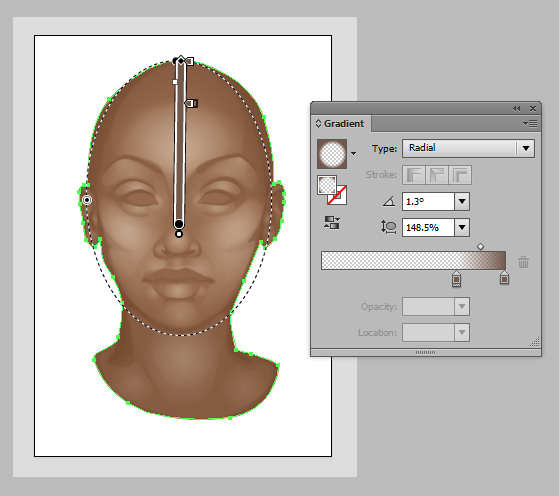This screenshot has height=496, width=559.
Task: Select the first Stroke gradient option icon
Action: (414, 175)
